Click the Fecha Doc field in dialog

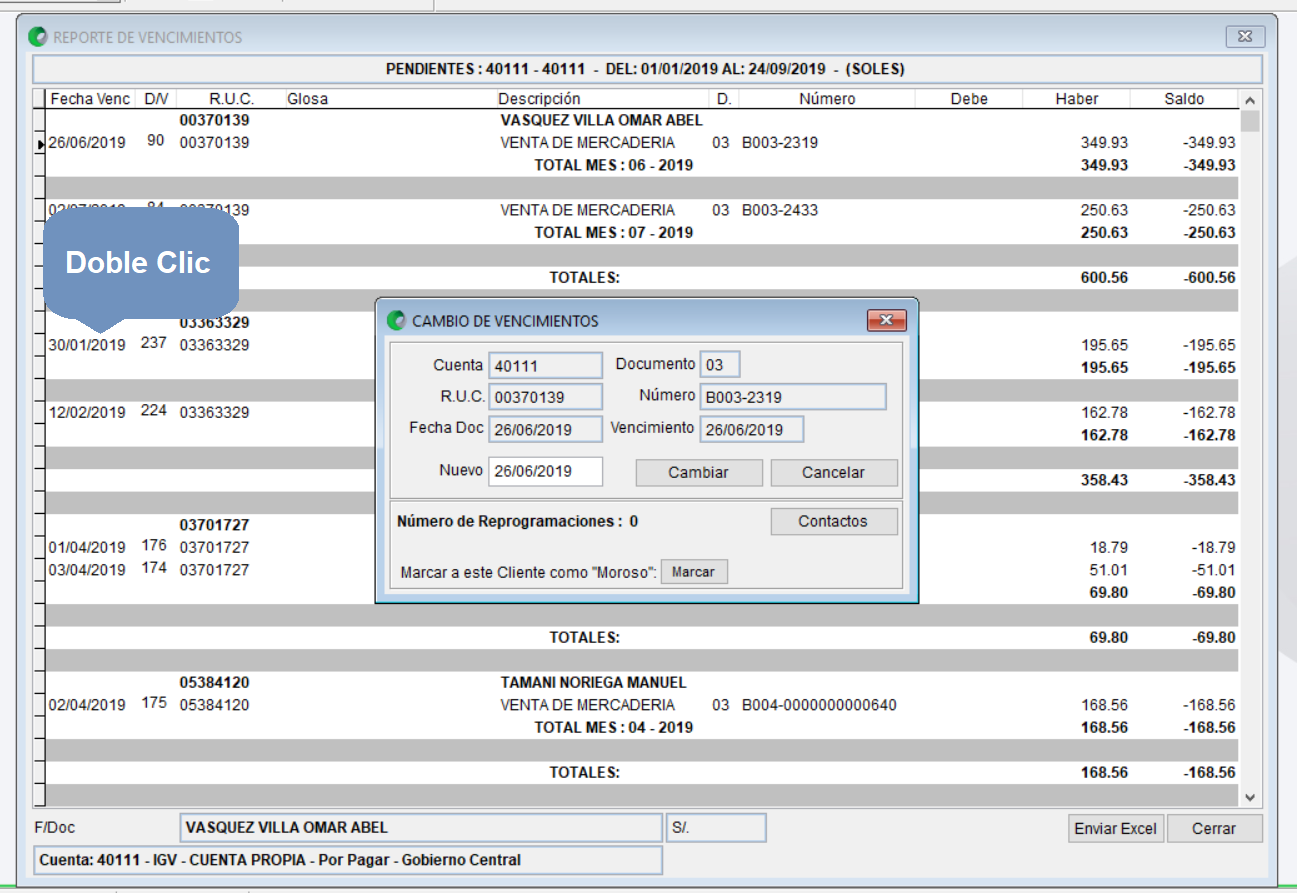(546, 429)
